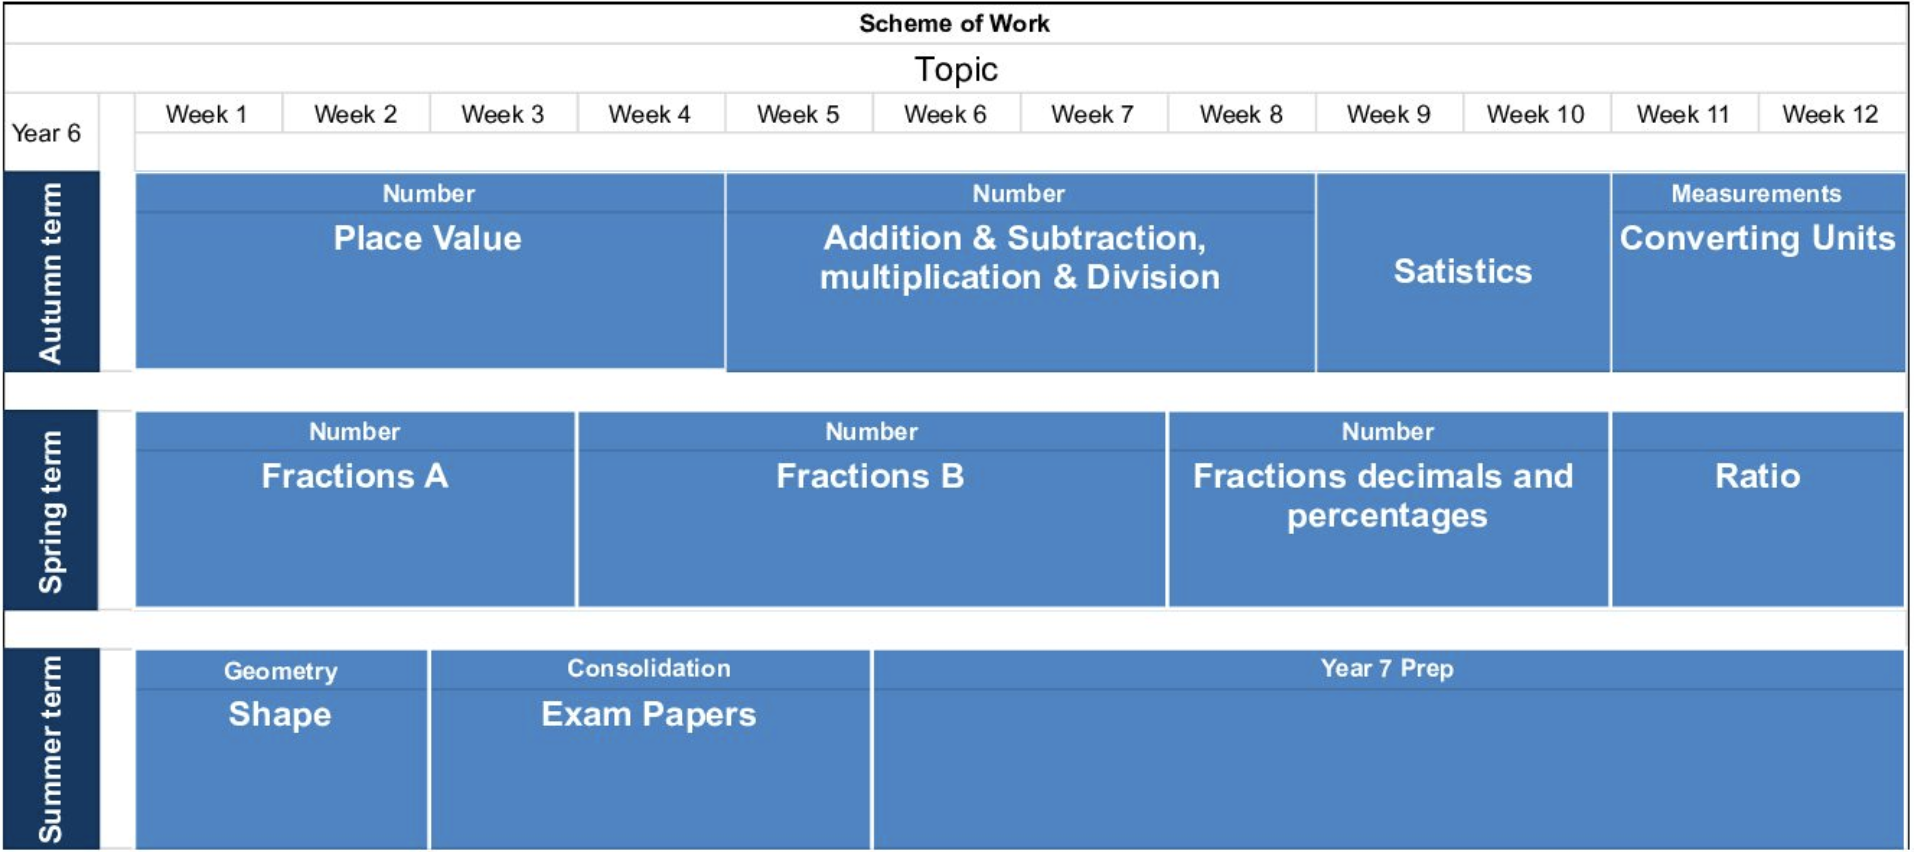Select the Year 6 label cell

47,133
